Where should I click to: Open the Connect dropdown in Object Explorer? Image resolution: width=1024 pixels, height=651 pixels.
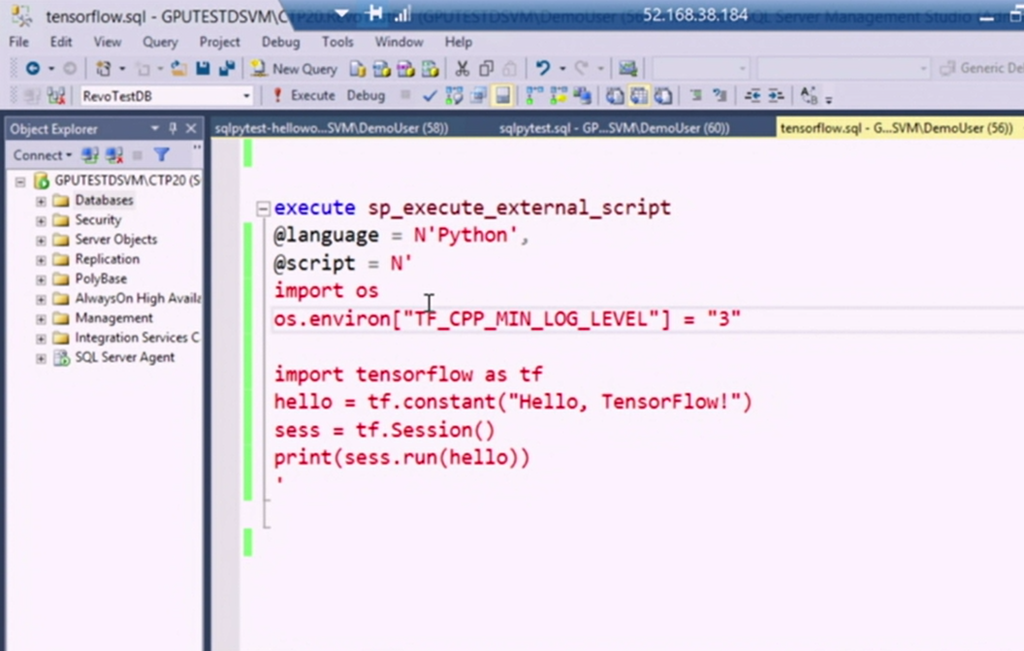42,155
